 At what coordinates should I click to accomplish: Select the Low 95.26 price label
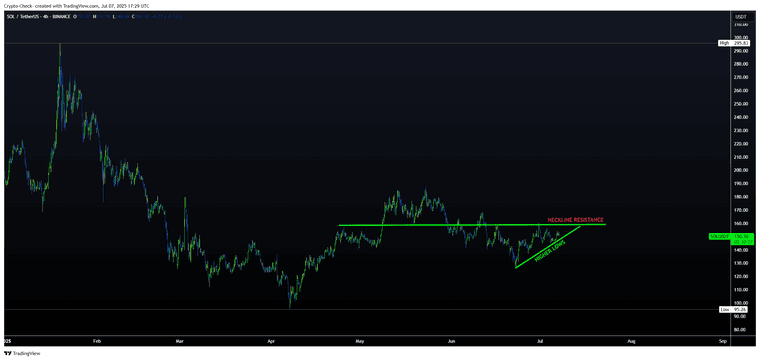734,309
